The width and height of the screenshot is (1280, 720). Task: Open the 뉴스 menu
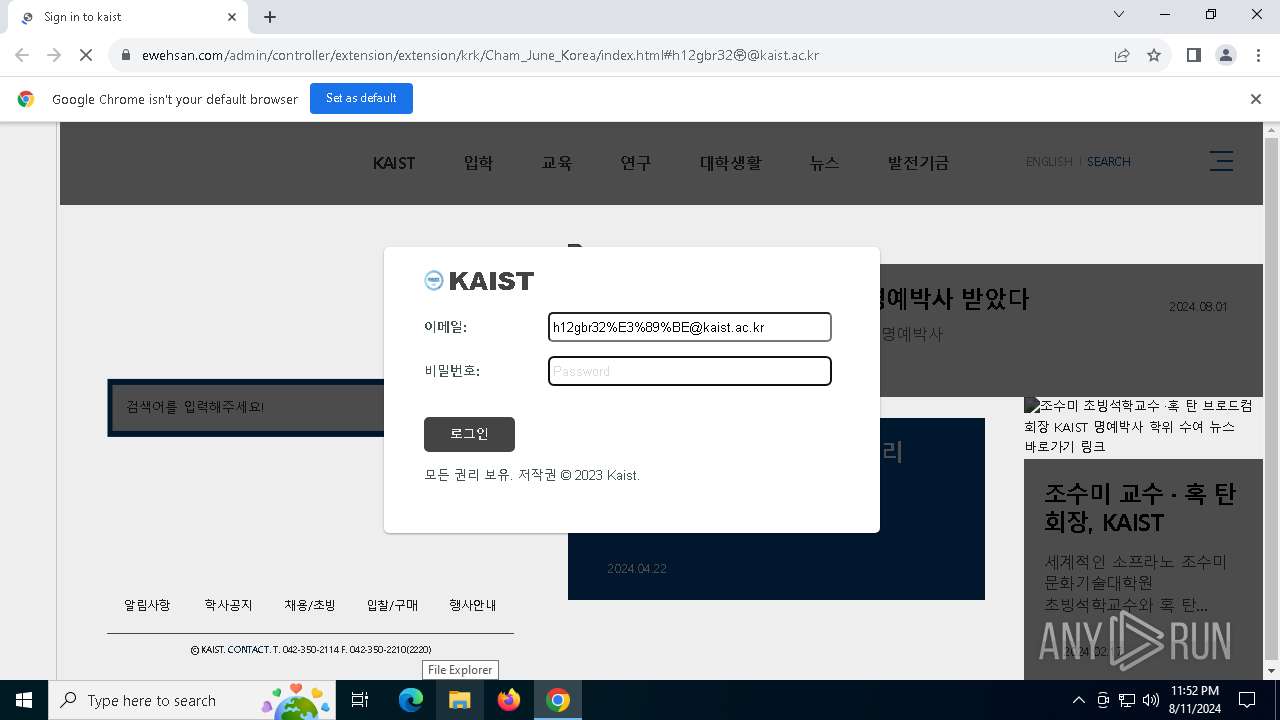pyautogui.click(x=824, y=163)
